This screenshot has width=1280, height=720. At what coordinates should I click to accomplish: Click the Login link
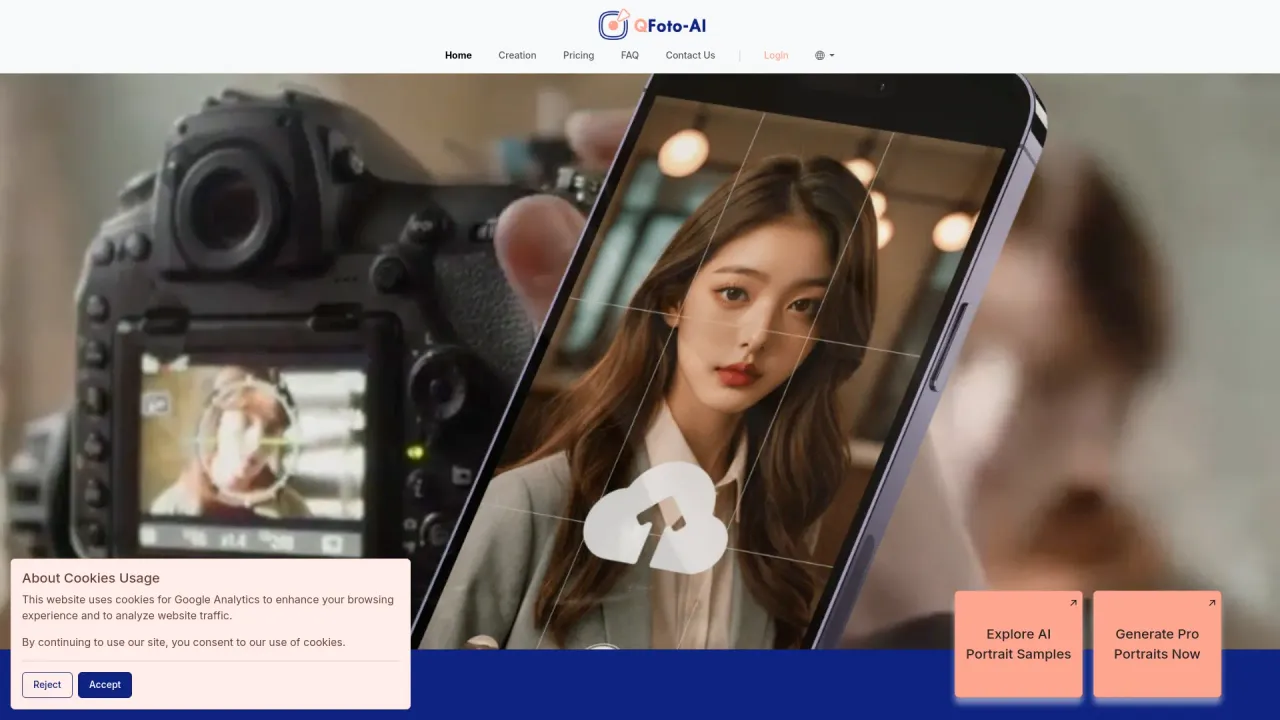[x=776, y=55]
